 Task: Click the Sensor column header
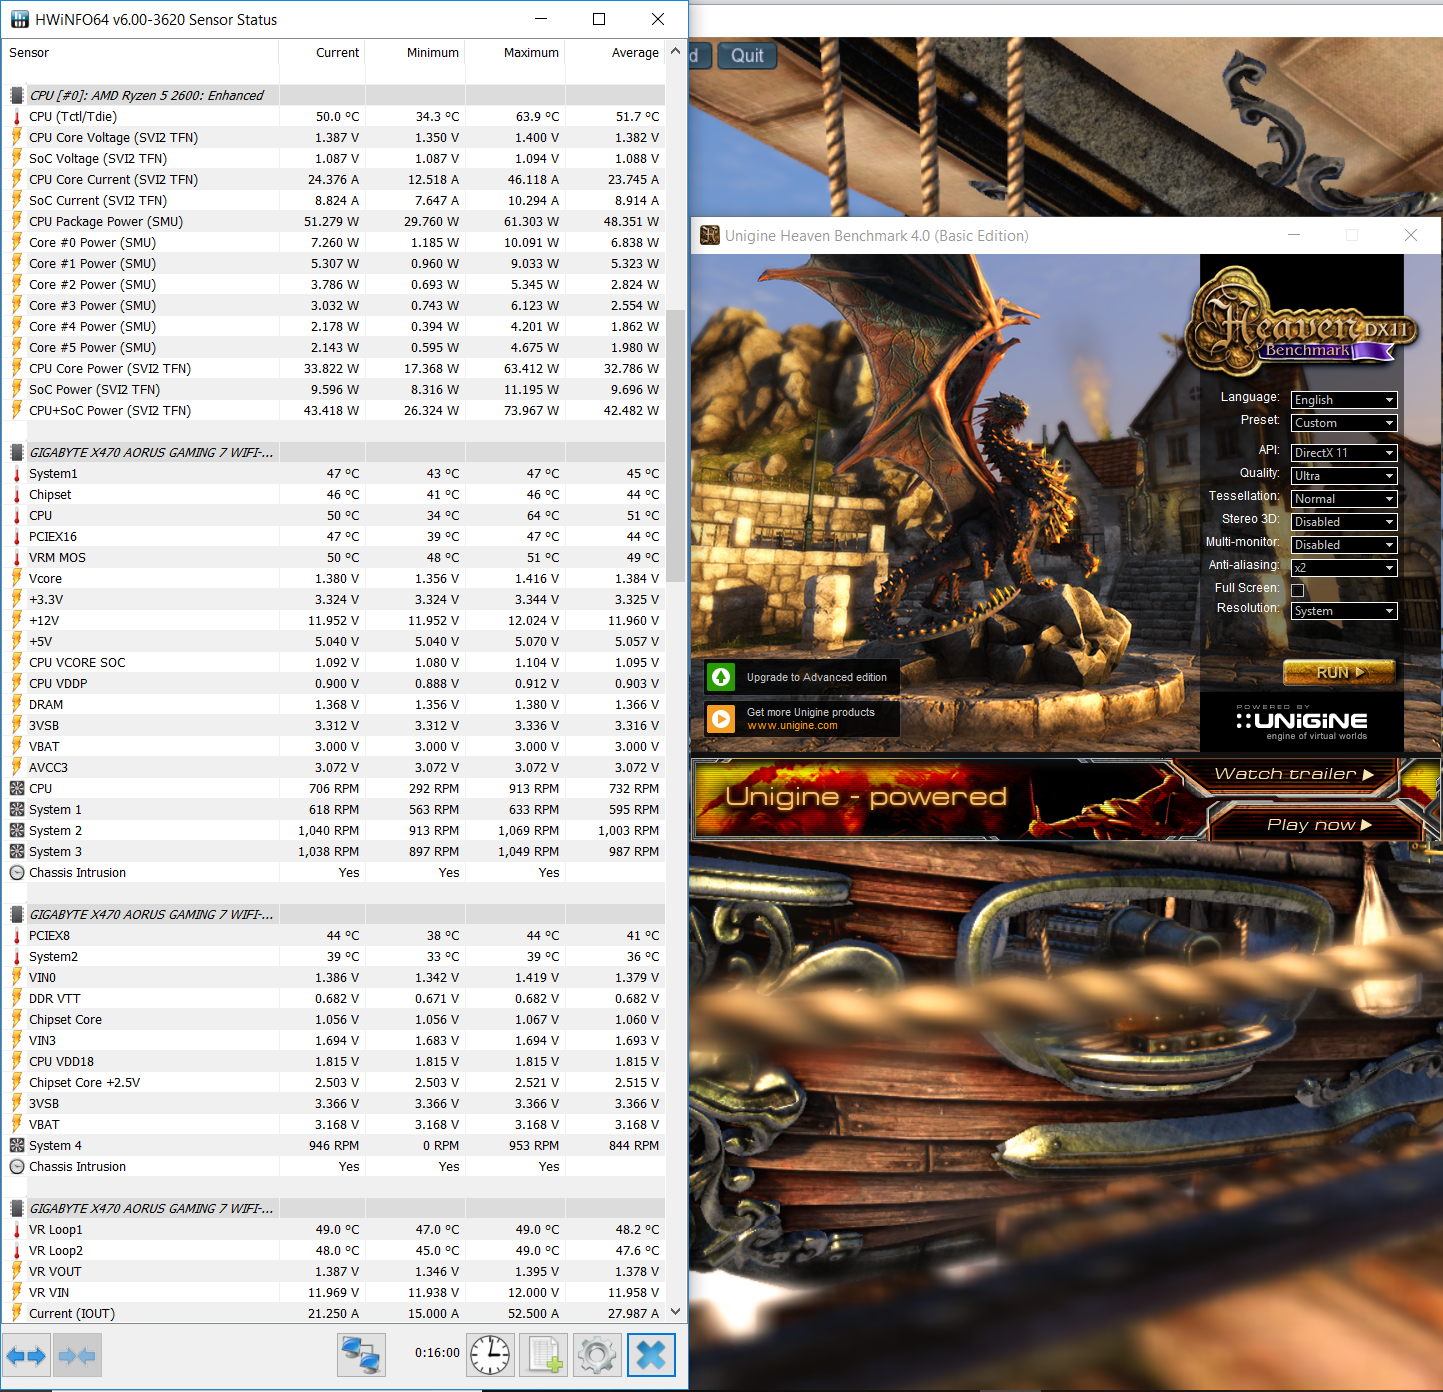[x=141, y=53]
